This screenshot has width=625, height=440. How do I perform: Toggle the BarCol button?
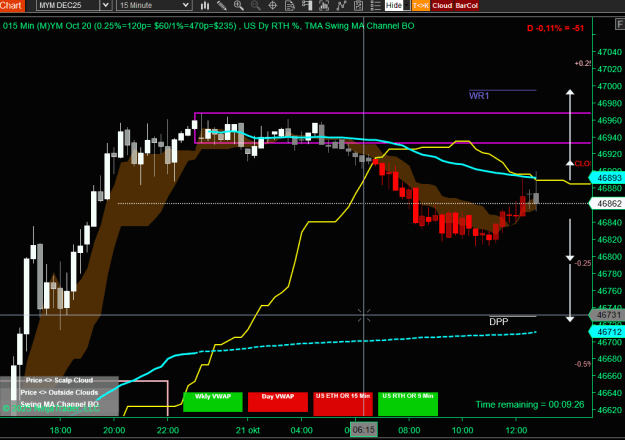tap(466, 5)
